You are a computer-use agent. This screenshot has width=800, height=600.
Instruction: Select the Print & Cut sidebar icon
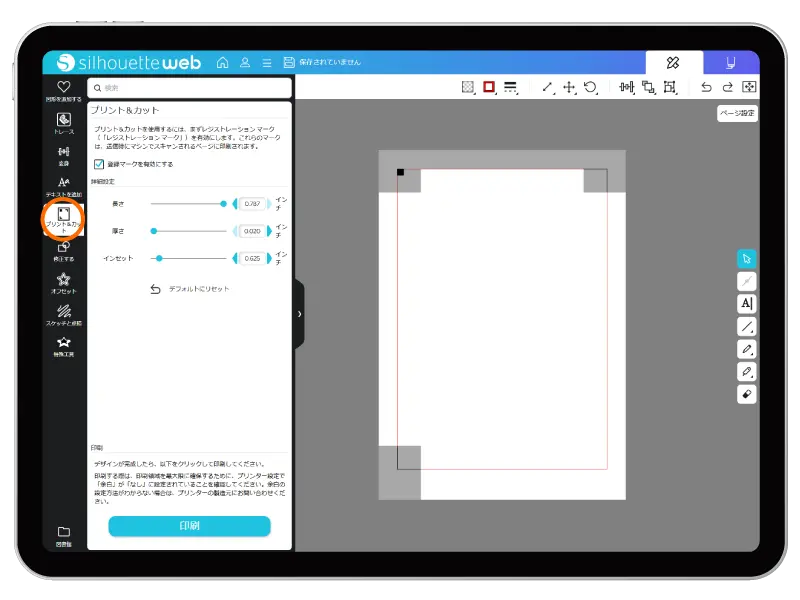[x=64, y=217]
